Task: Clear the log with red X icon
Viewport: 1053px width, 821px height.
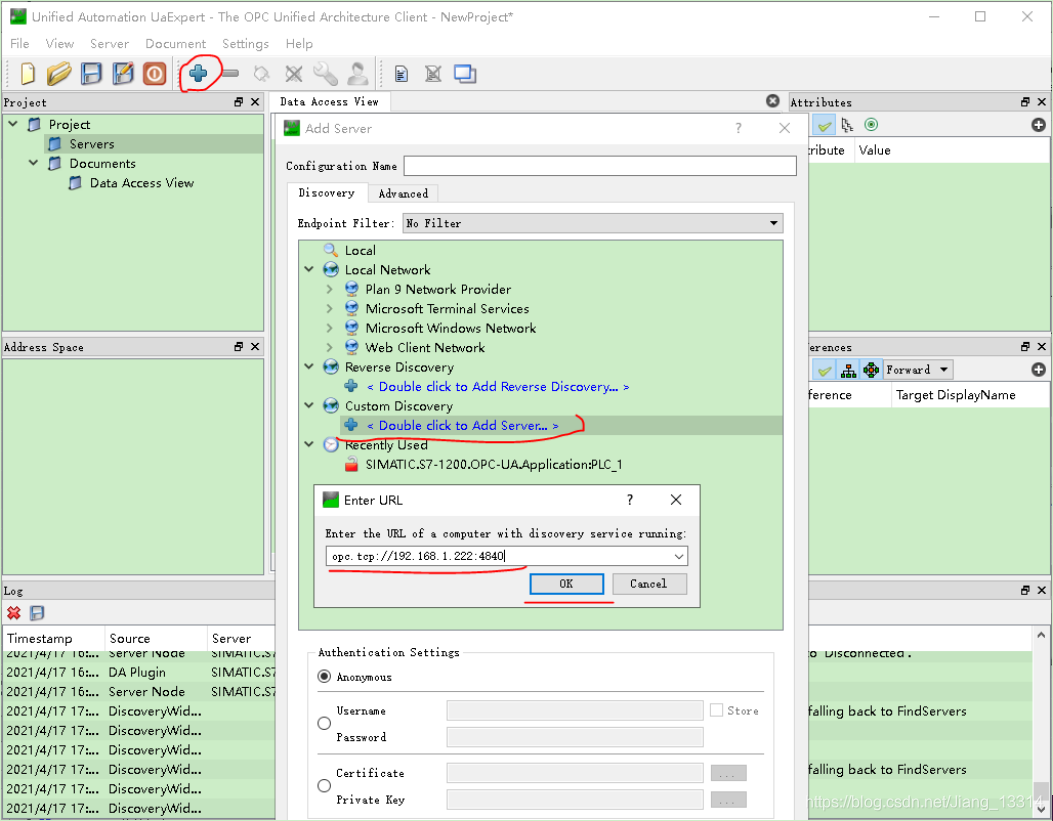Action: (13, 613)
